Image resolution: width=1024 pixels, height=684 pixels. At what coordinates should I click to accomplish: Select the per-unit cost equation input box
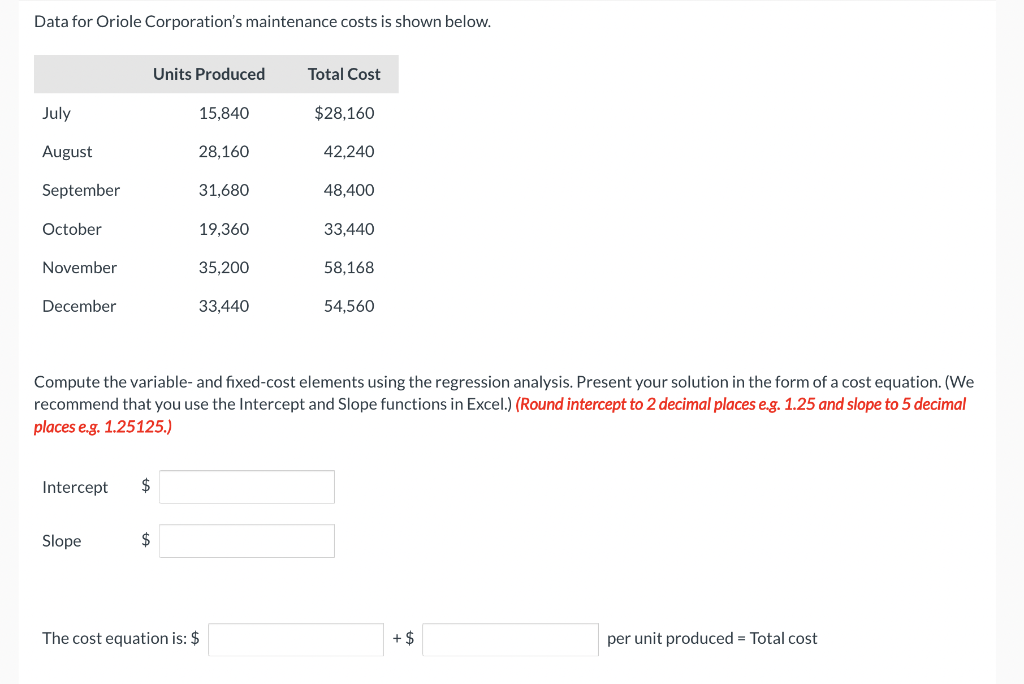[509, 639]
